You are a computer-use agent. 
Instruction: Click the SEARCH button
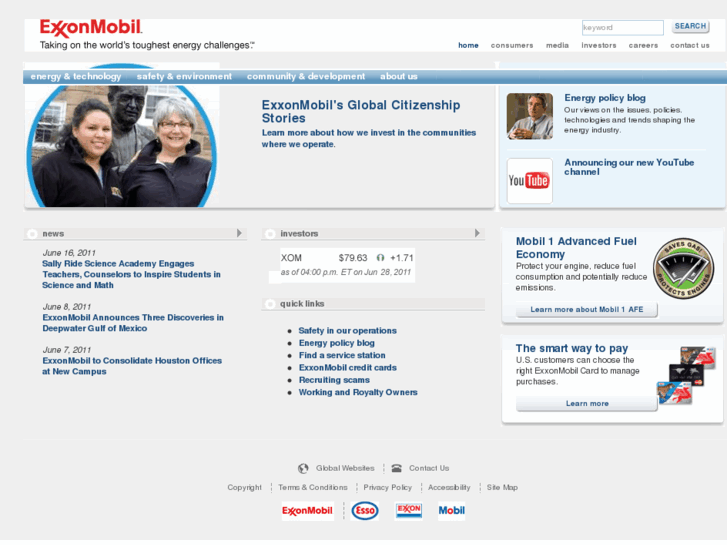[x=690, y=26]
